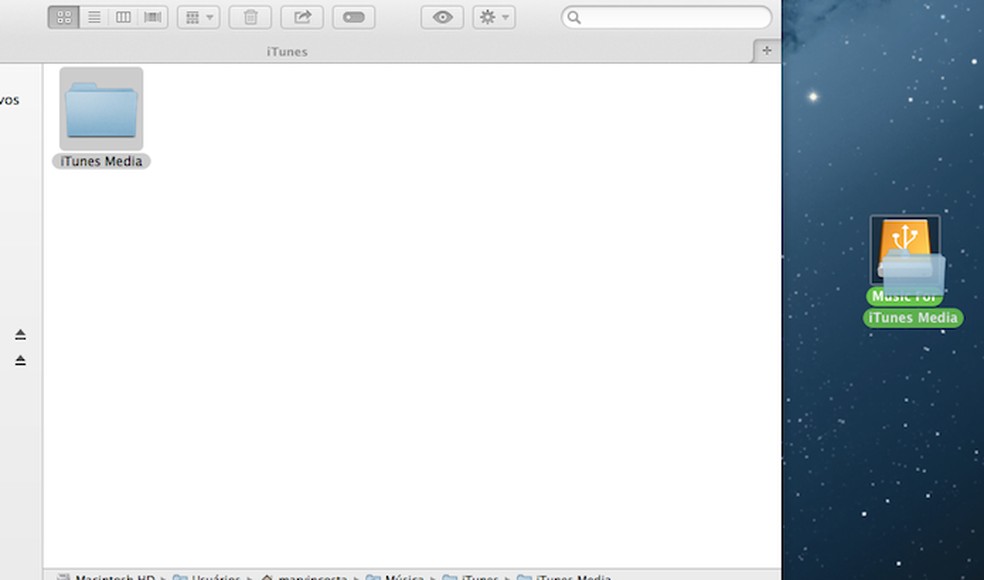Screen dimensions: 984x580
Task: Eject the second sidebar device
Action: tap(20, 360)
